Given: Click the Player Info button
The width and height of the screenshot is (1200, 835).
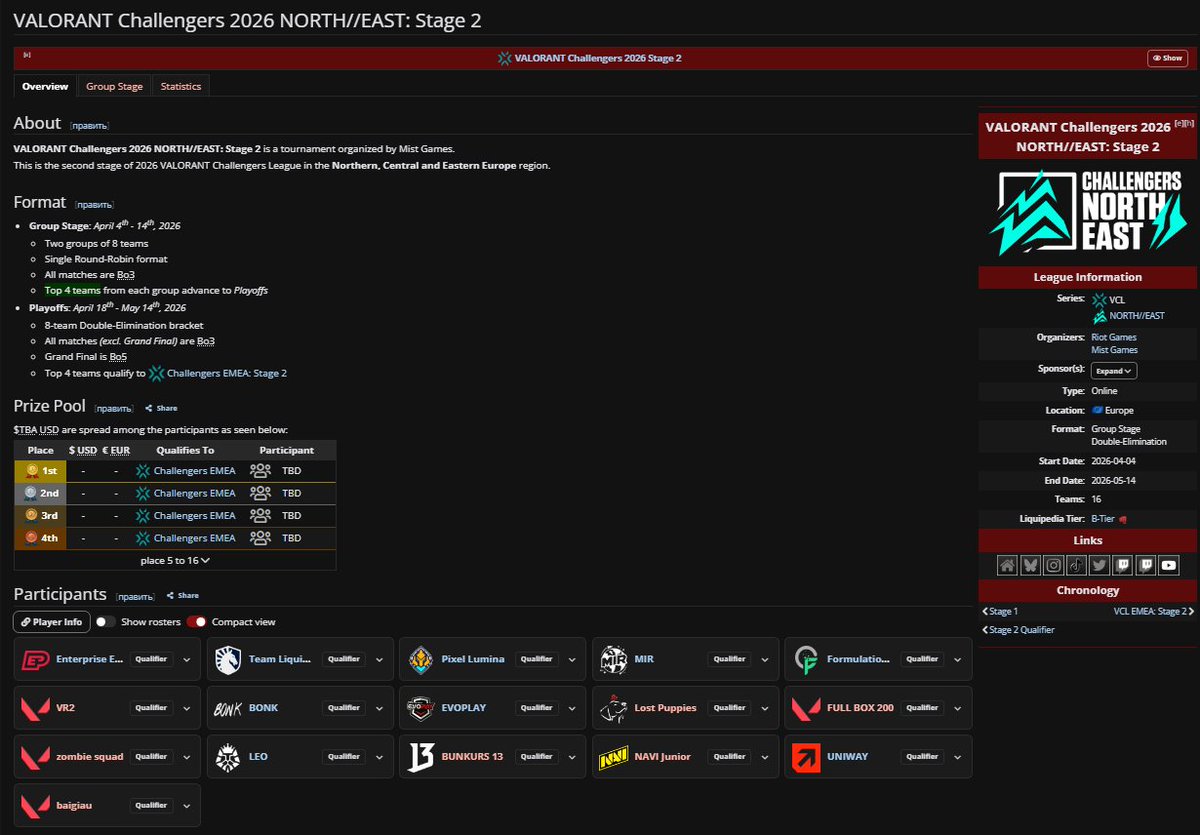Looking at the screenshot, I should tap(52, 622).
